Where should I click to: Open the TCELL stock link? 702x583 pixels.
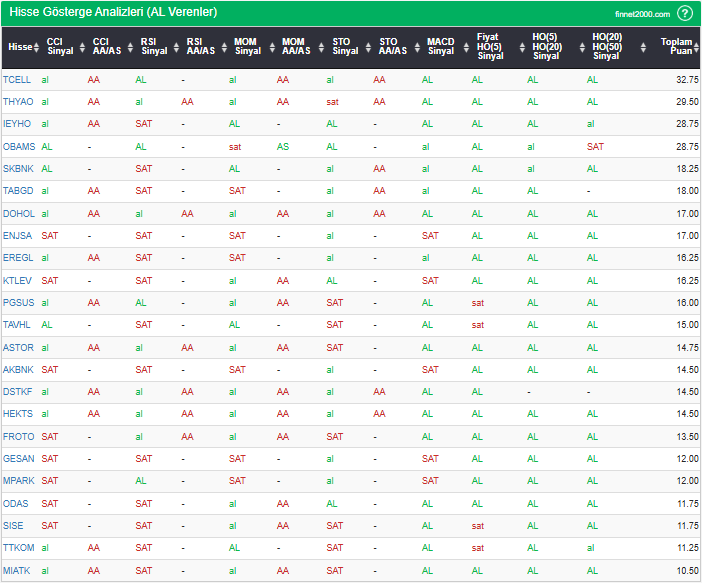click(x=16, y=79)
